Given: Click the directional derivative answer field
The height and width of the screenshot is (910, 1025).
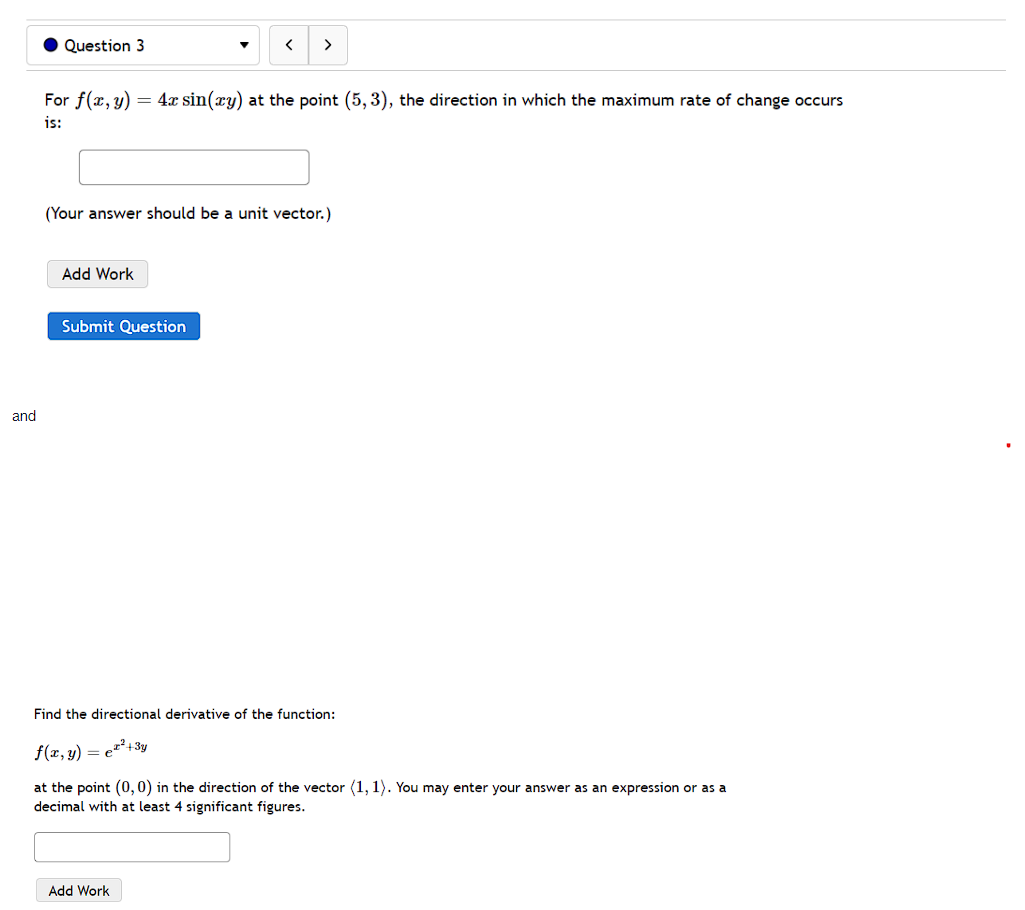Looking at the screenshot, I should tap(131, 846).
